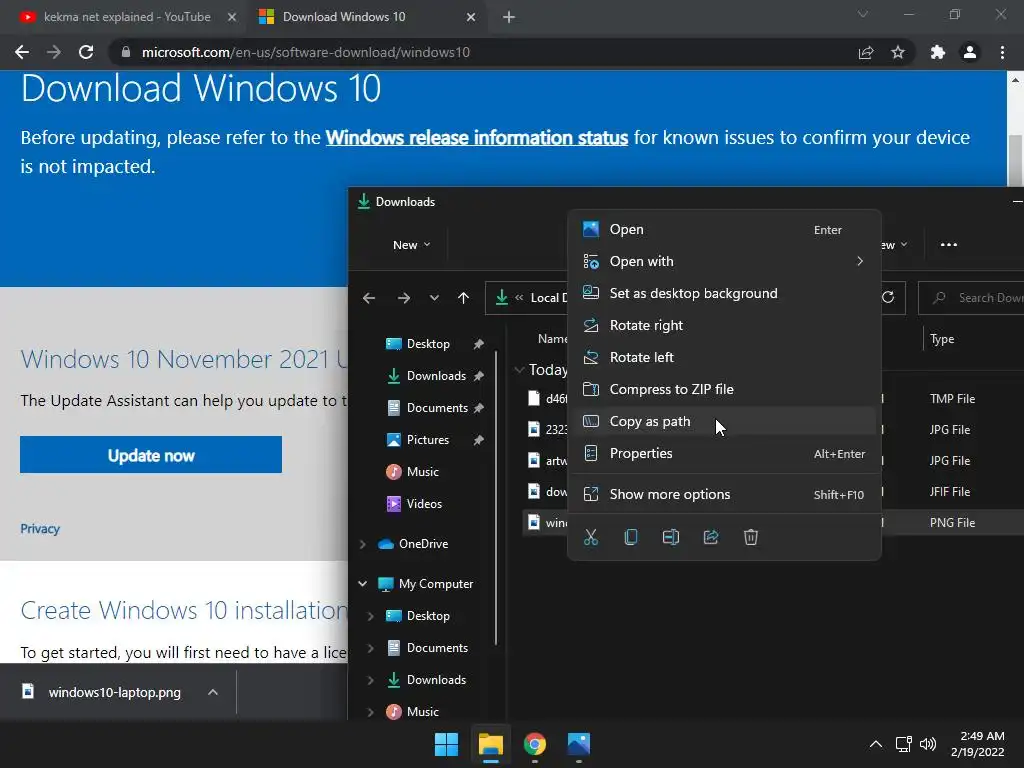
Task: Bookmark this page with star icon
Action: click(898, 52)
